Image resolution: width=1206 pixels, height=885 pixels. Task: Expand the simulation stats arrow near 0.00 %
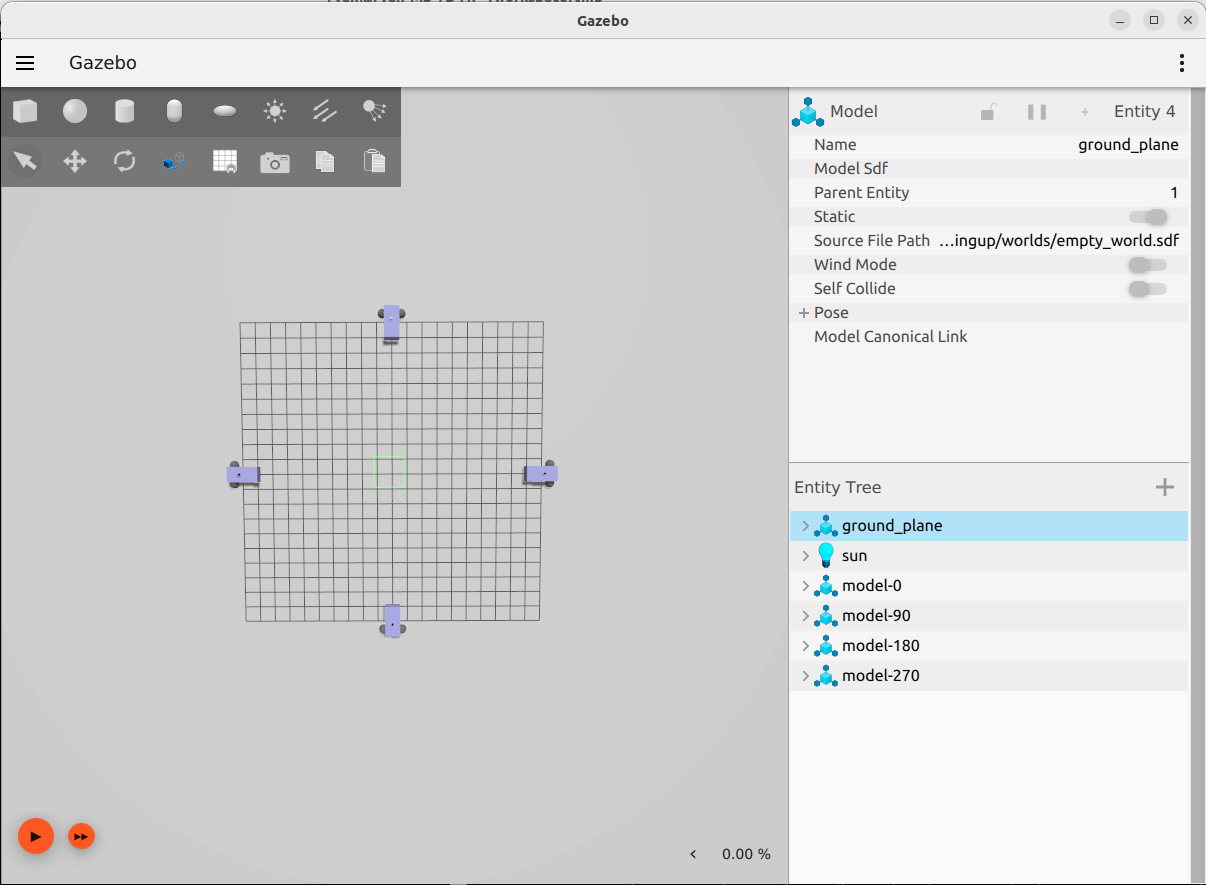693,854
